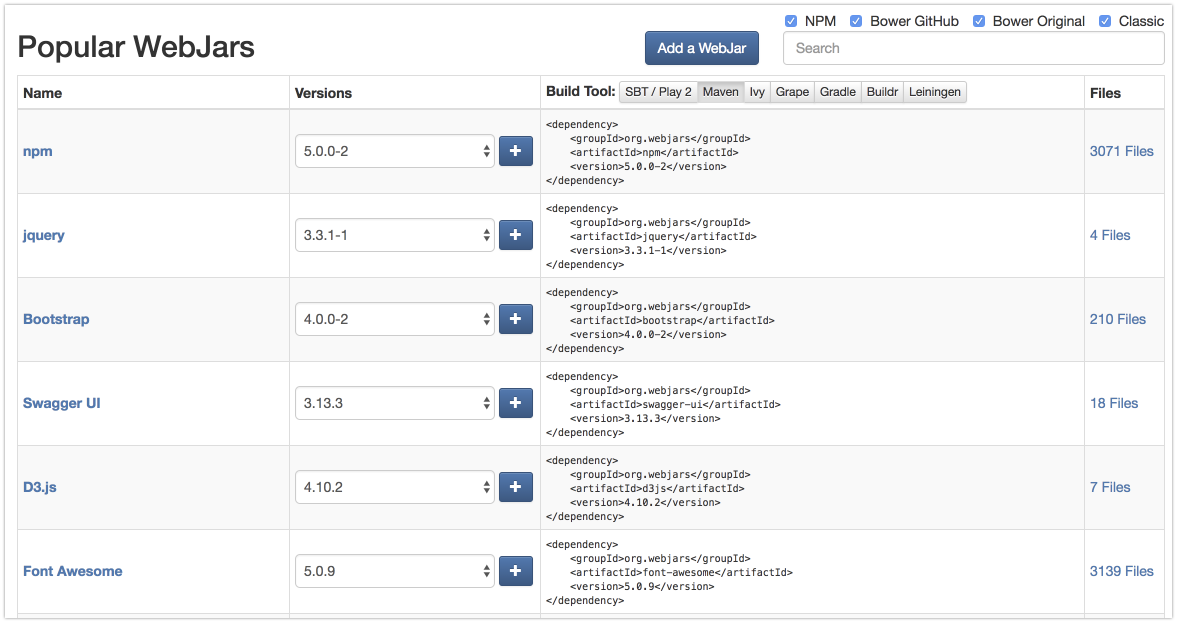This screenshot has width=1177, height=623.
Task: Select the Maven build tool tab
Action: point(721,92)
